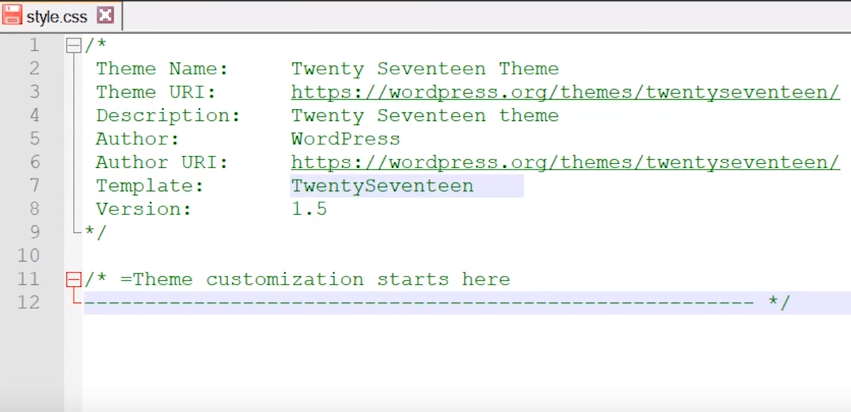
Task: Click the 'Template:' label
Action: tap(150, 186)
